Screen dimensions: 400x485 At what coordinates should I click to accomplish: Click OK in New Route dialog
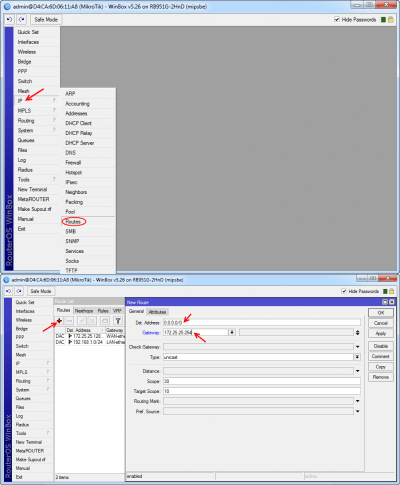(381, 313)
